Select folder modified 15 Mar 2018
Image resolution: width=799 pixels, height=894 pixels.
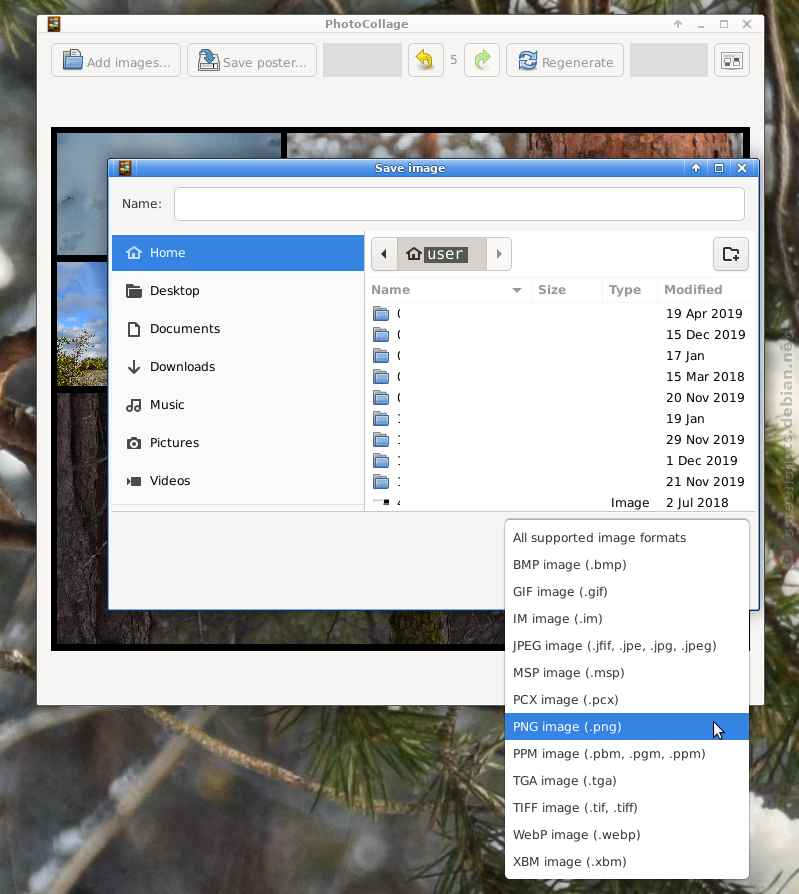pyautogui.click(x=561, y=377)
